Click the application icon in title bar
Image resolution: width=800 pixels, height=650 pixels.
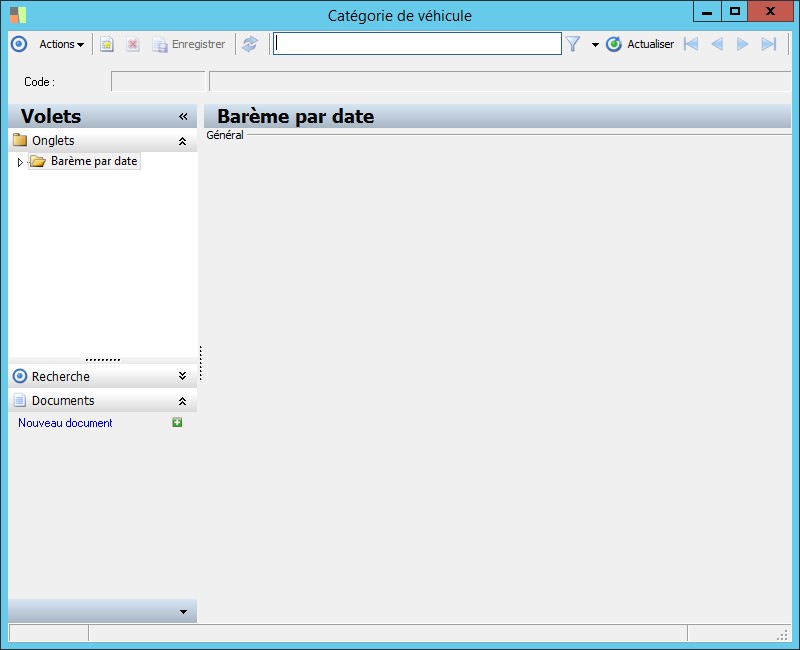18,15
